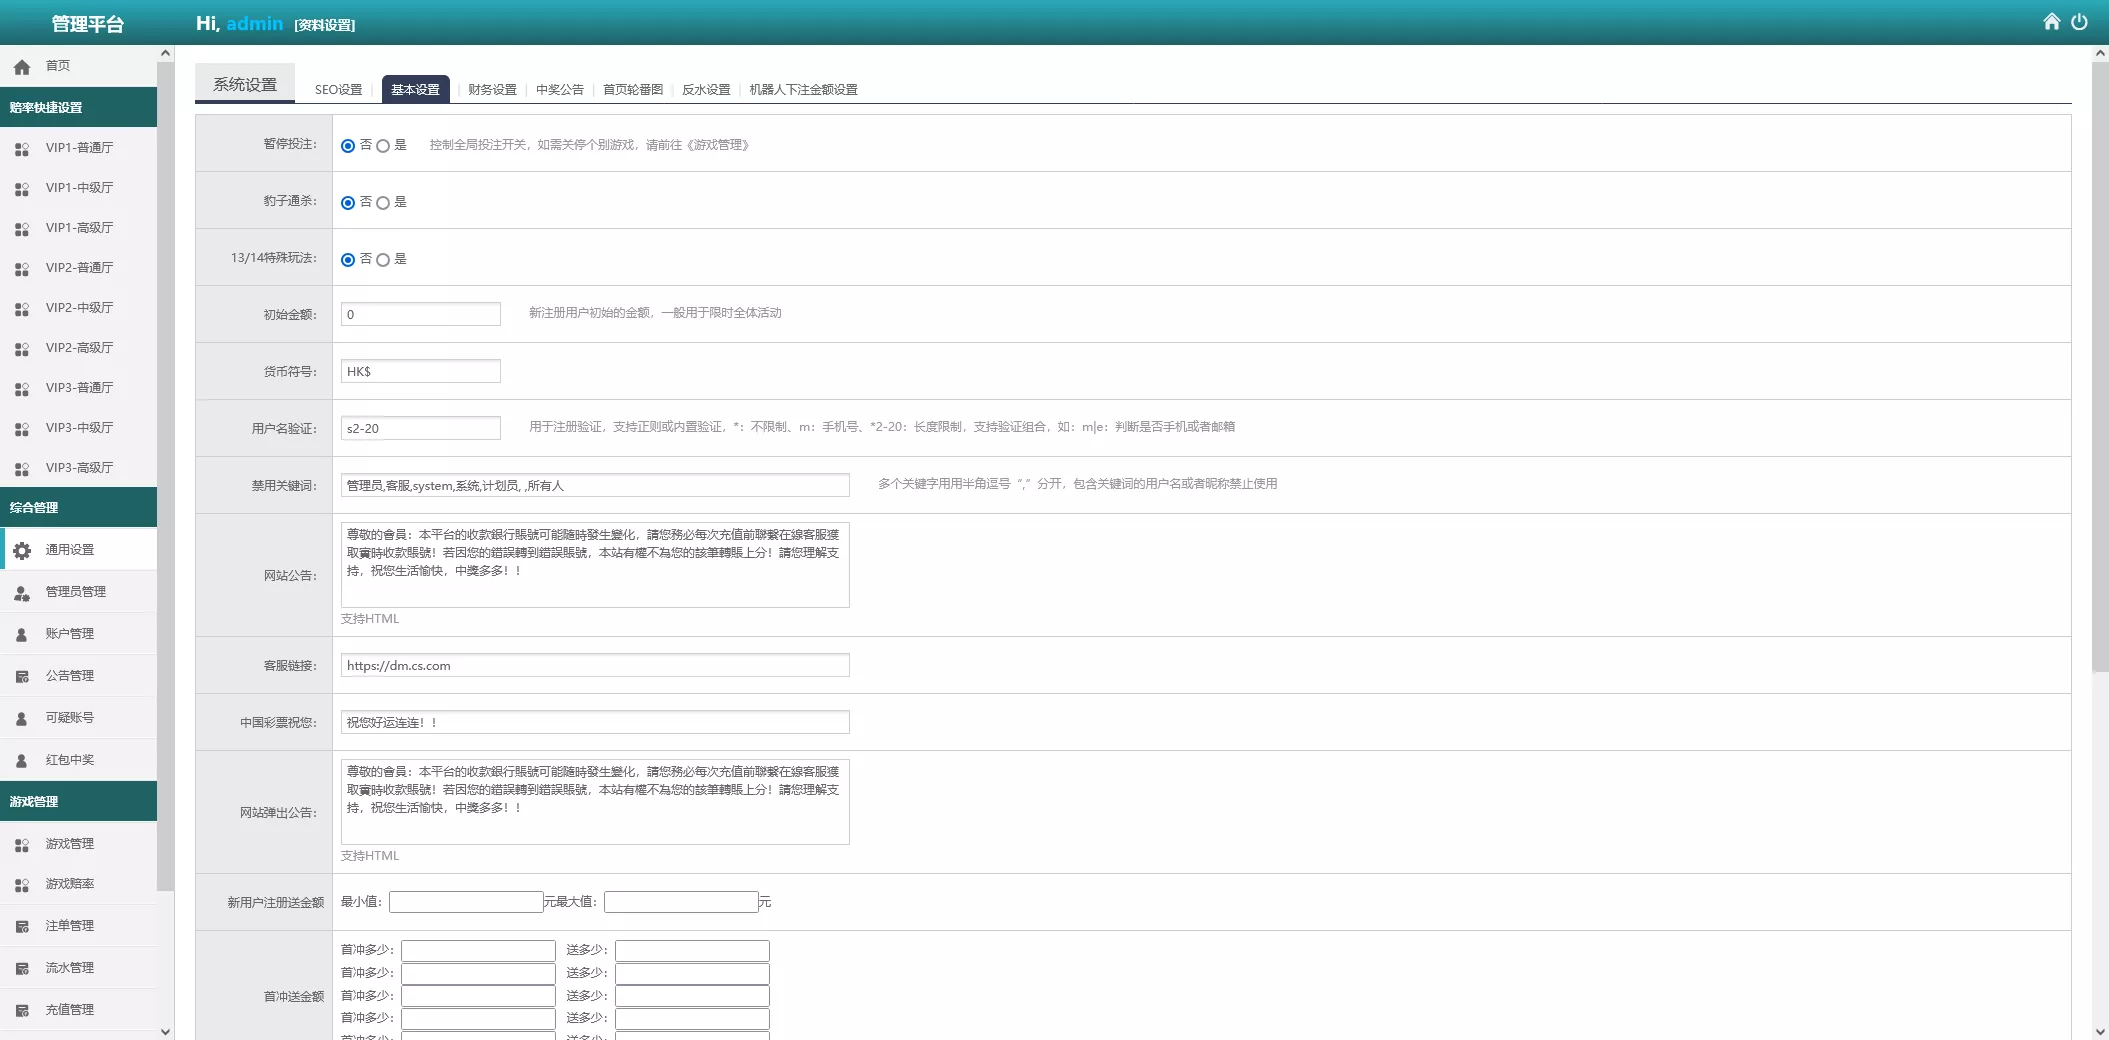Click the 游戏管理 sidebar icon
The height and width of the screenshot is (1040, 2109).
point(22,845)
